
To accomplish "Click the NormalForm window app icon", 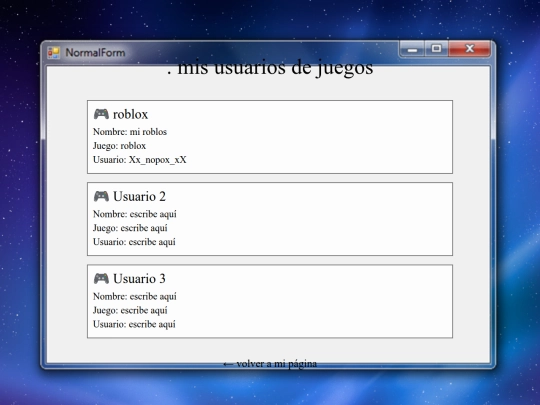I will (x=54, y=53).
